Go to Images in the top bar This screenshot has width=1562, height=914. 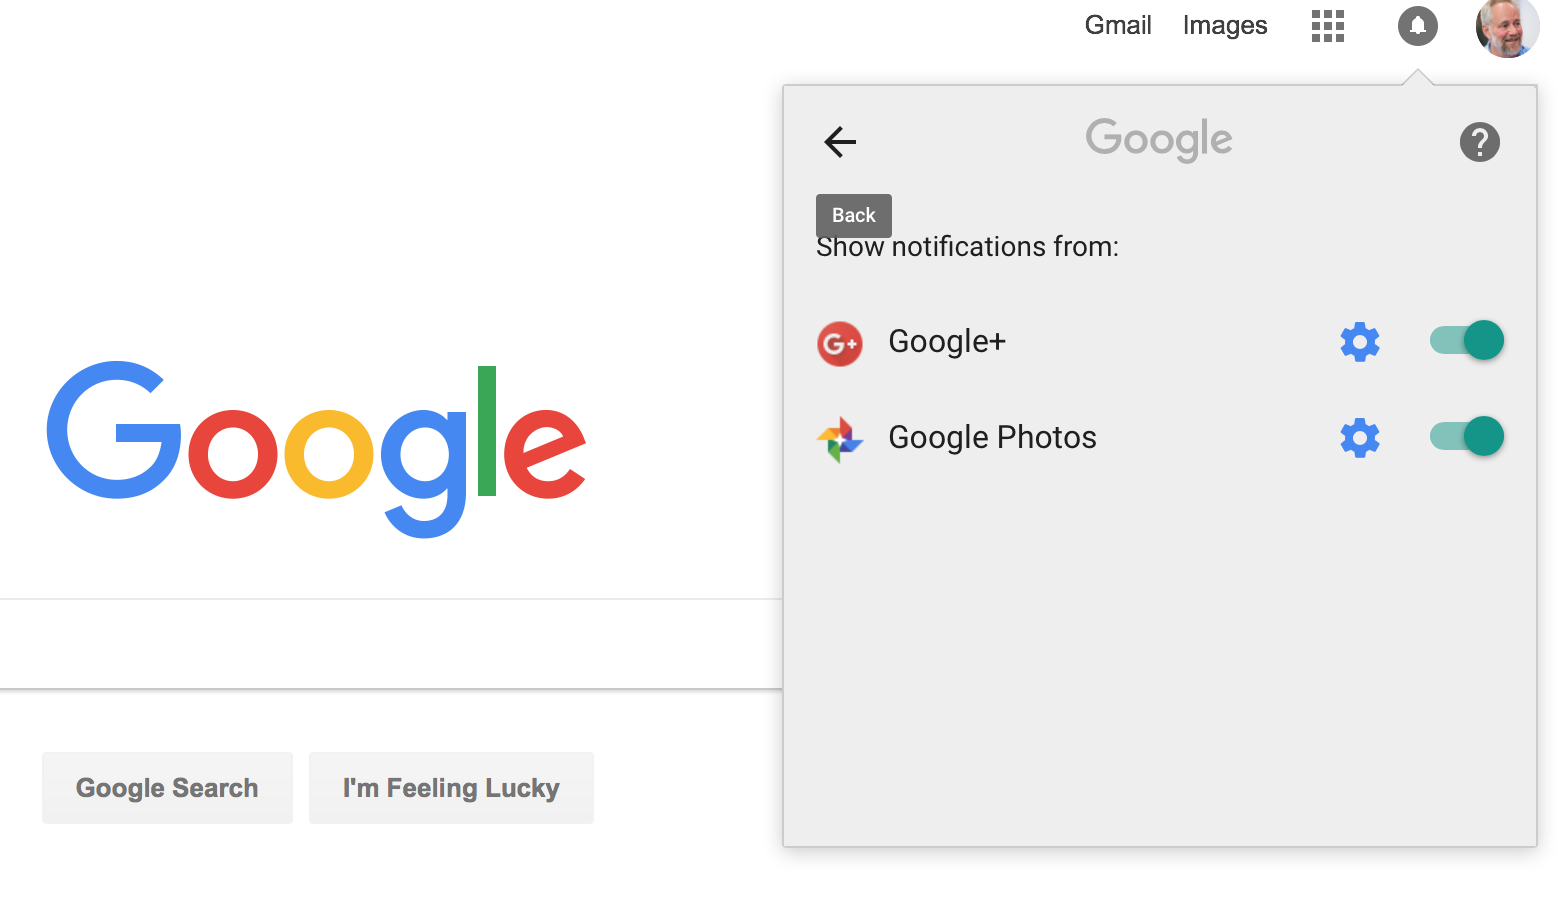click(x=1225, y=26)
